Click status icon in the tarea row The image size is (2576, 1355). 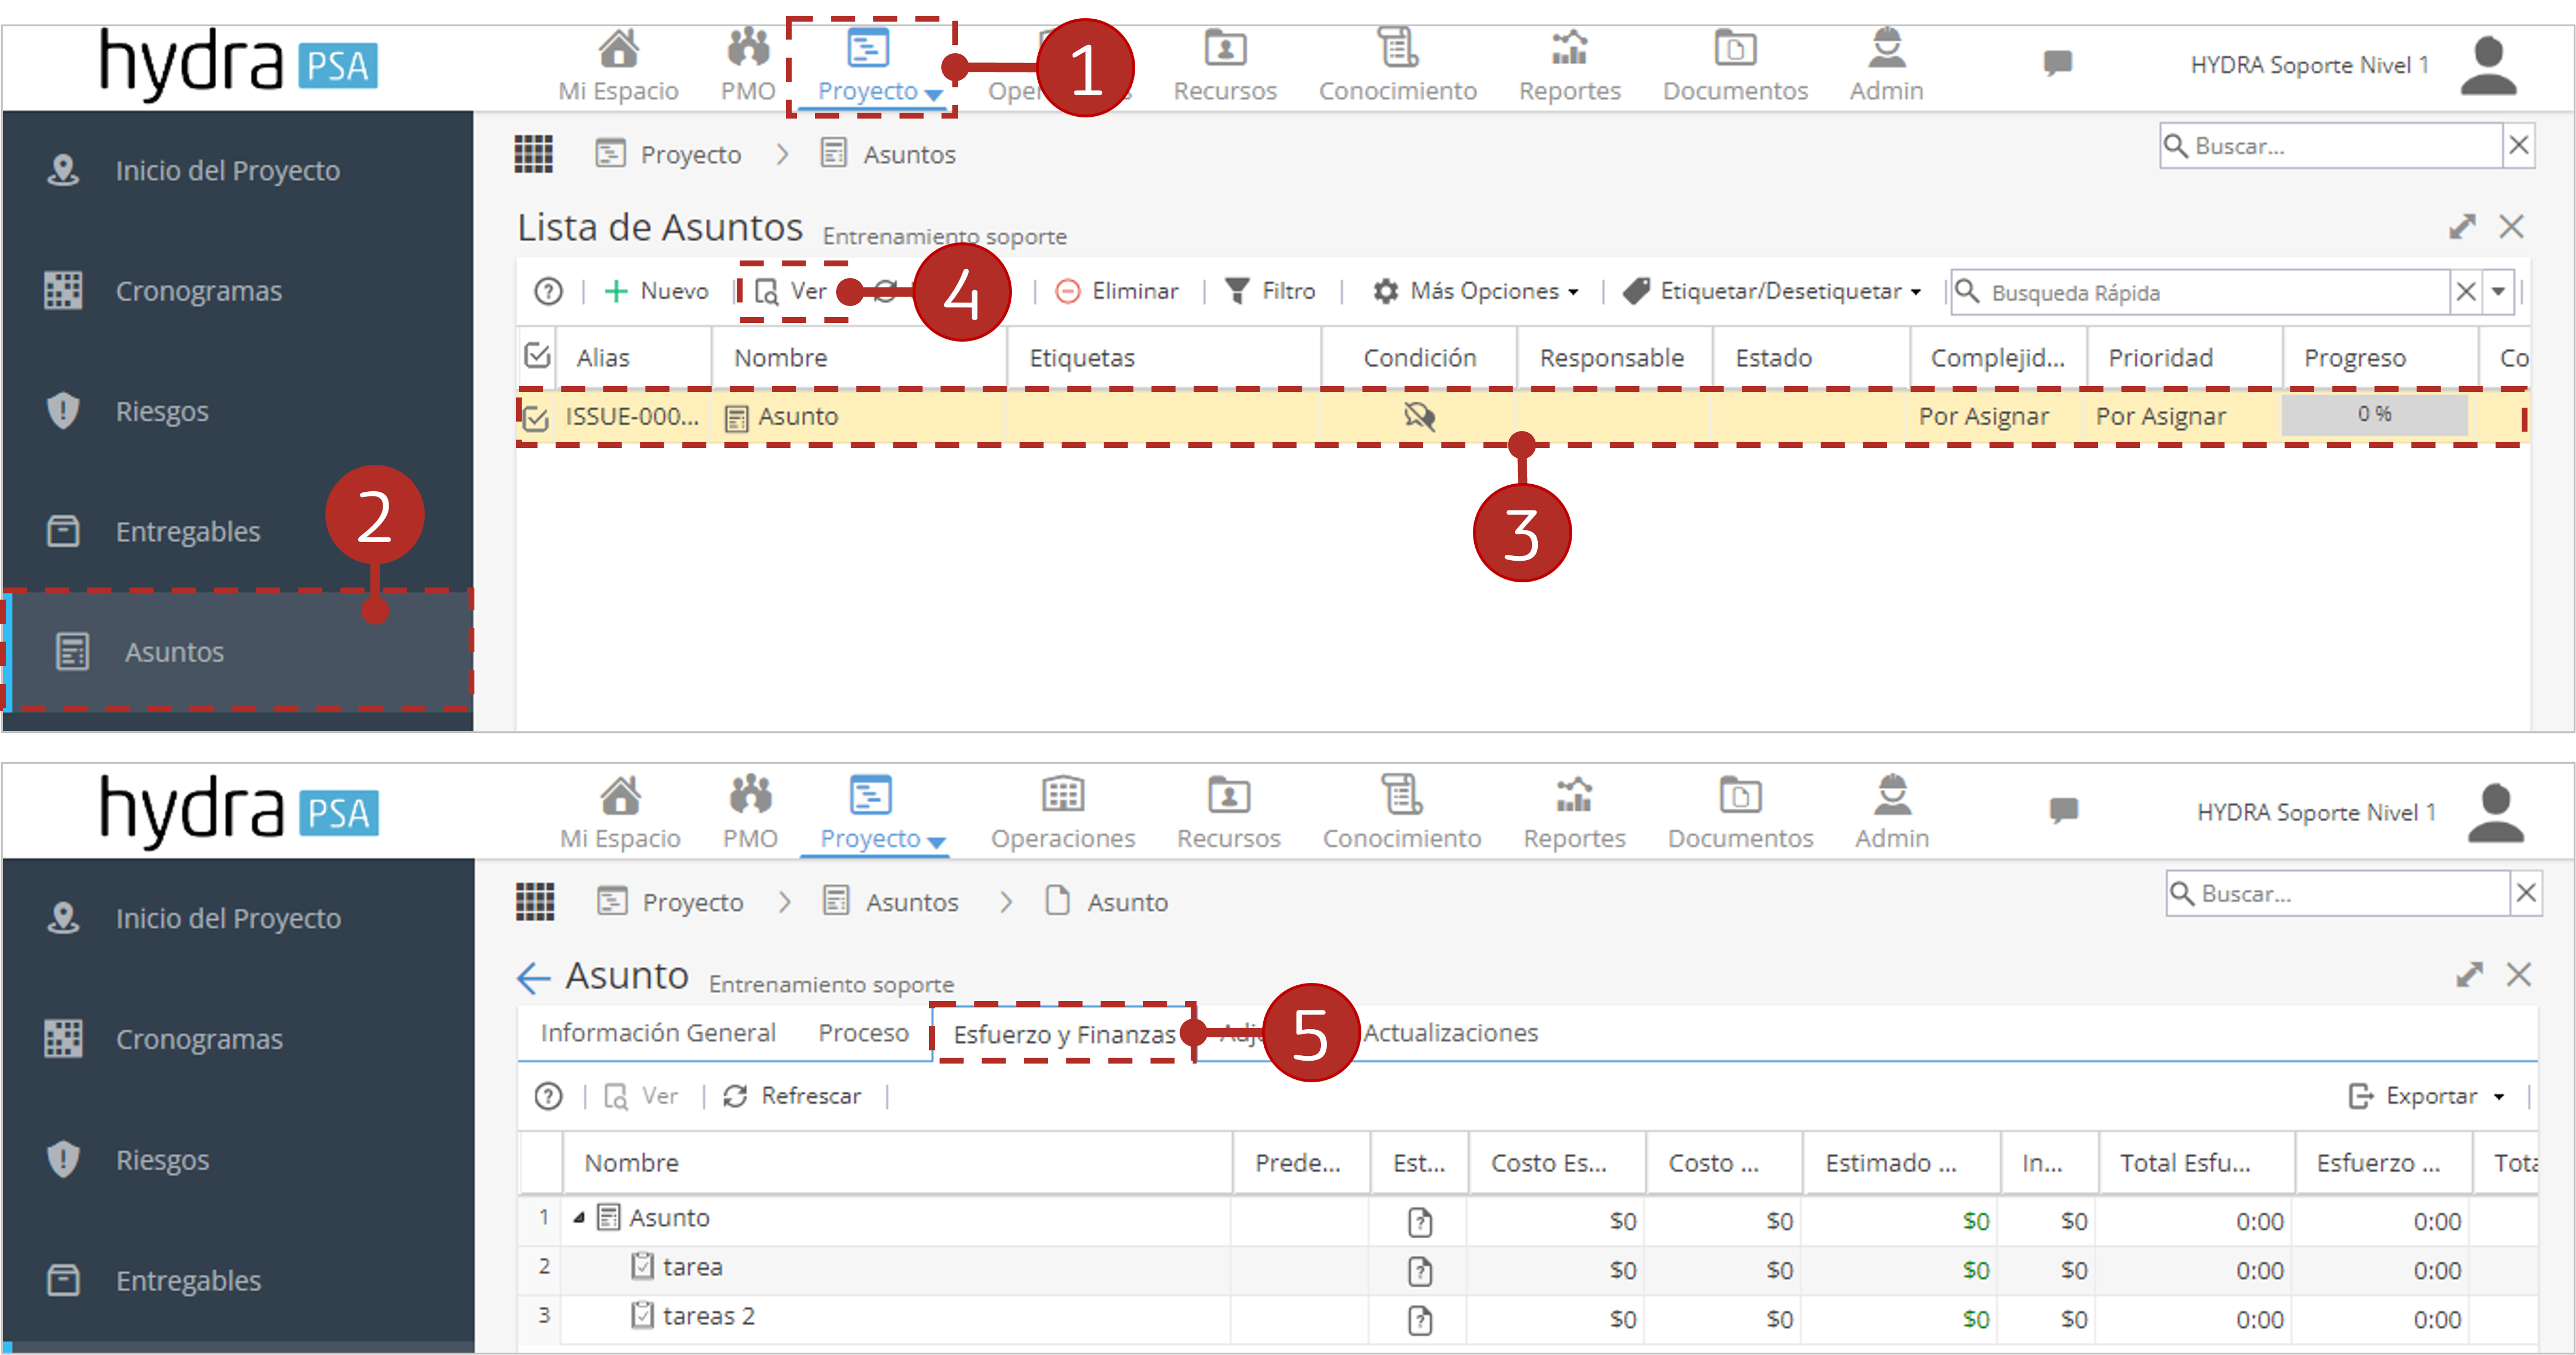1420,1271
